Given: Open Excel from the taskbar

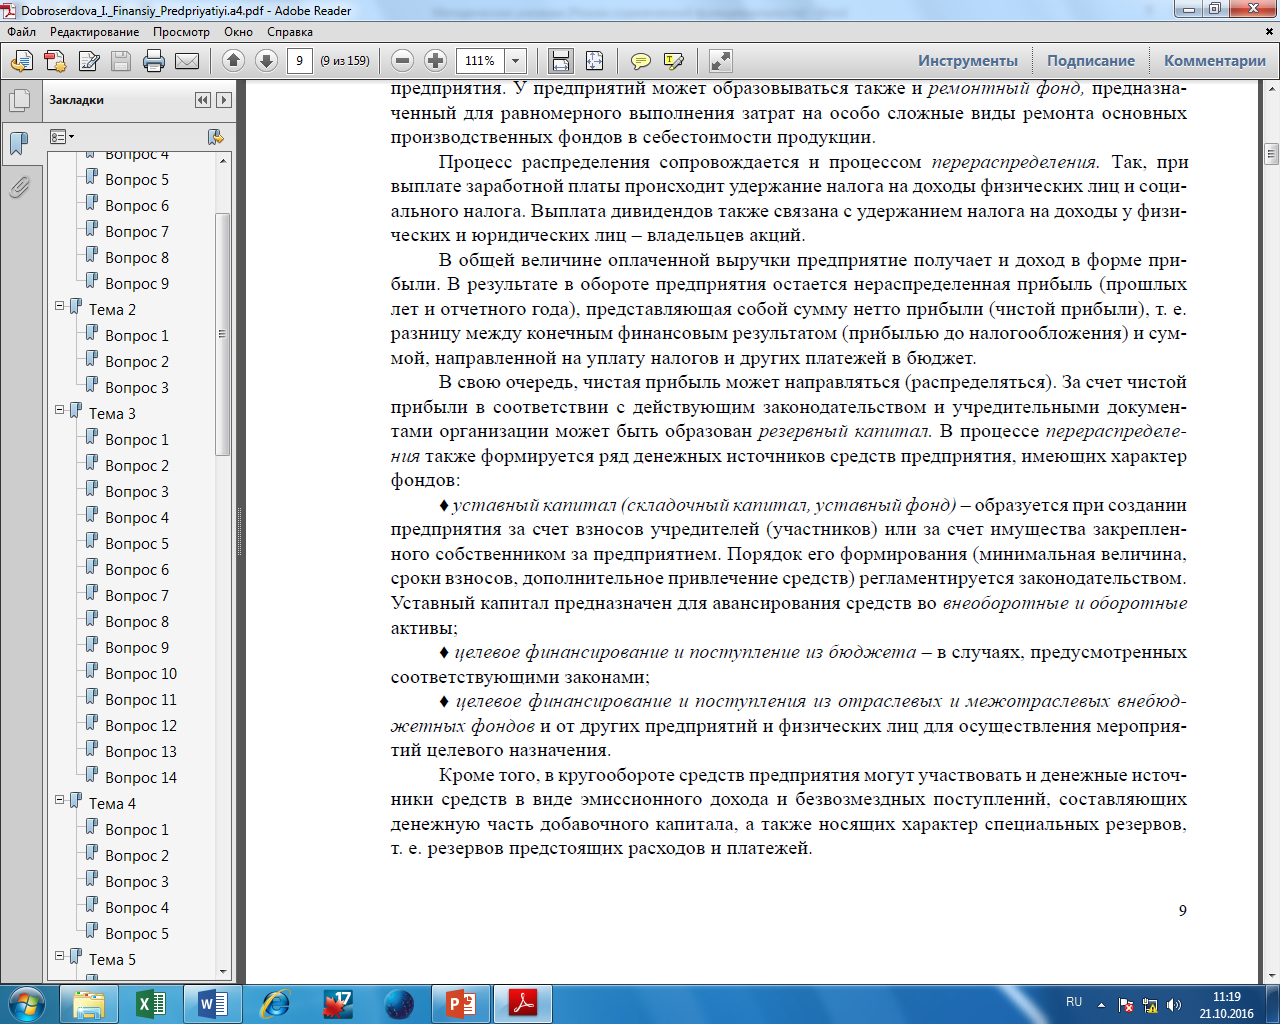Looking at the screenshot, I should tap(151, 1004).
